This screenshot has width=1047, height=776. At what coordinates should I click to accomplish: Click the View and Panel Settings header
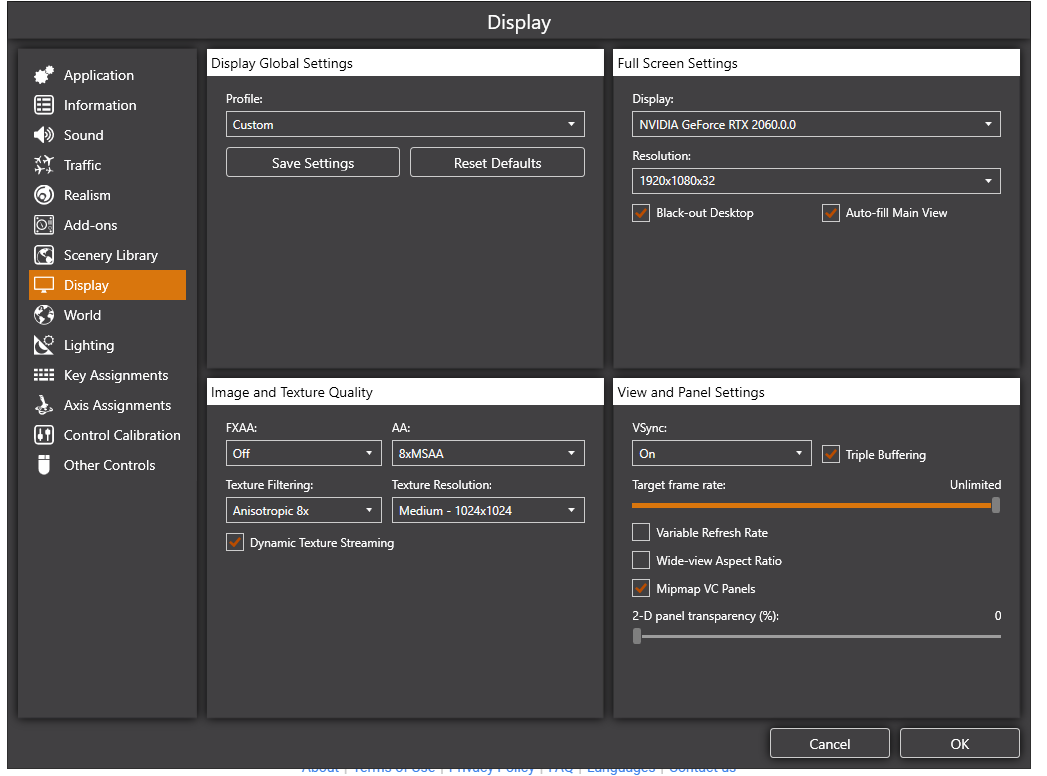(x=817, y=392)
